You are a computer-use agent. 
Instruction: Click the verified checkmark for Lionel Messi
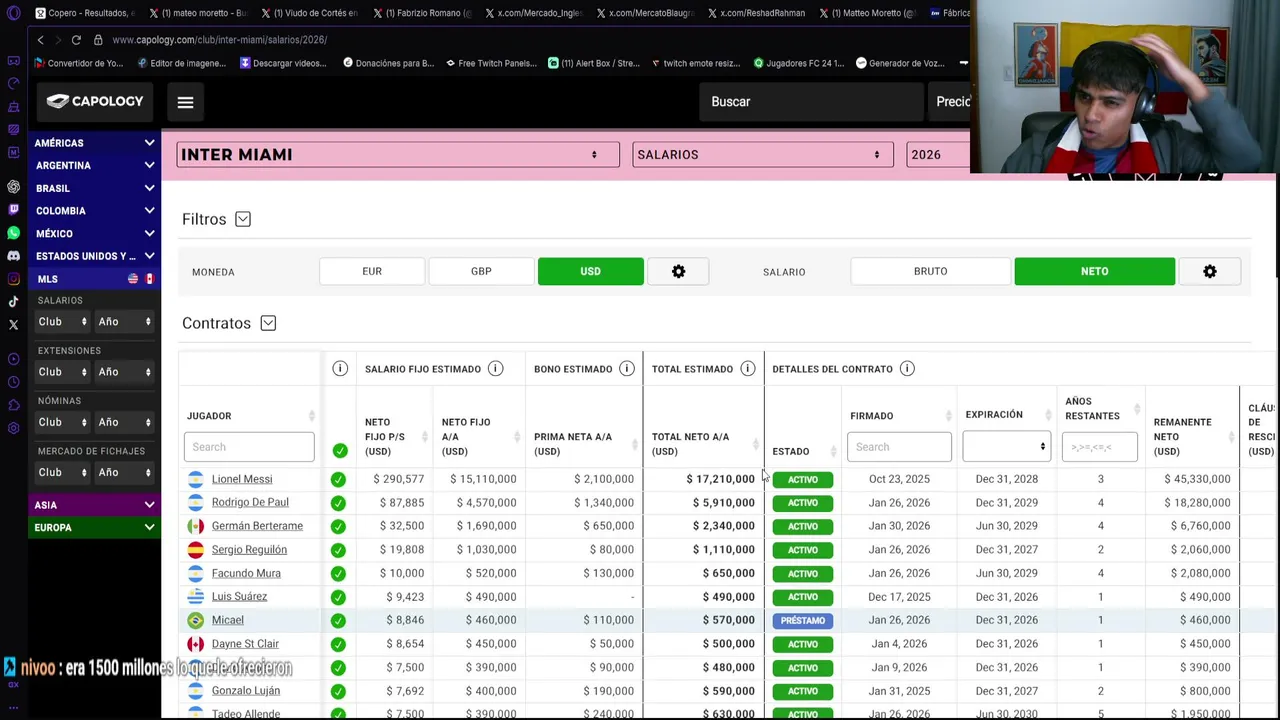point(338,479)
